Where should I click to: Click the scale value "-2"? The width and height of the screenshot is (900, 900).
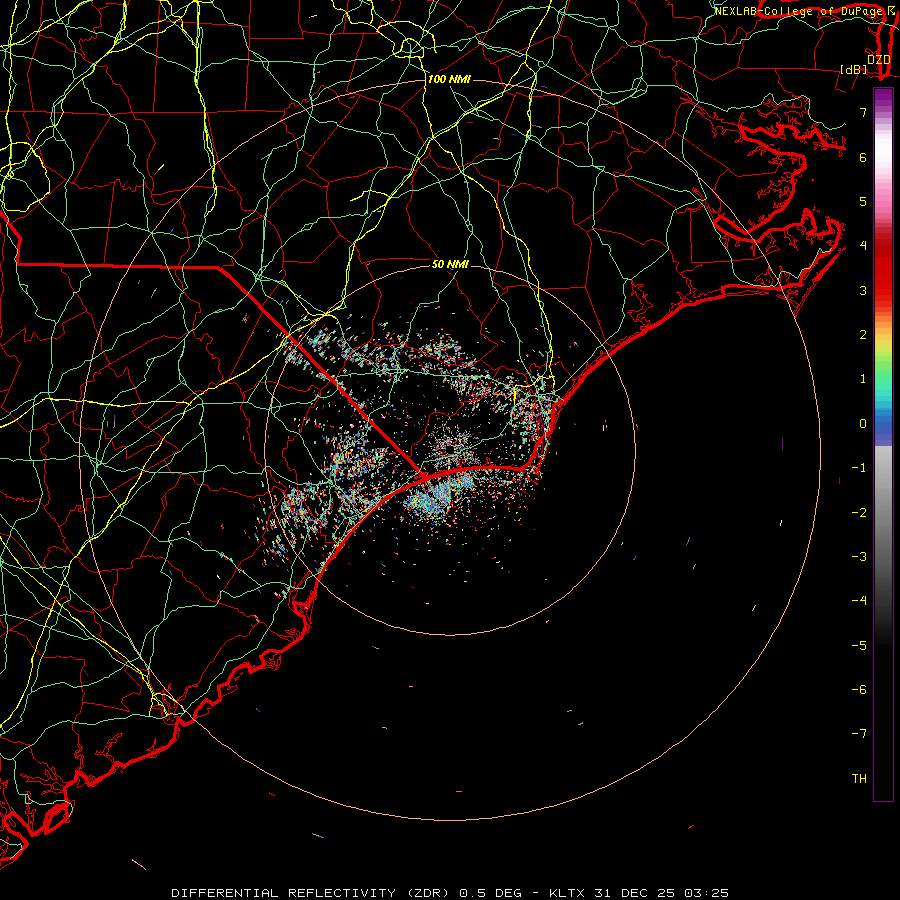859,513
